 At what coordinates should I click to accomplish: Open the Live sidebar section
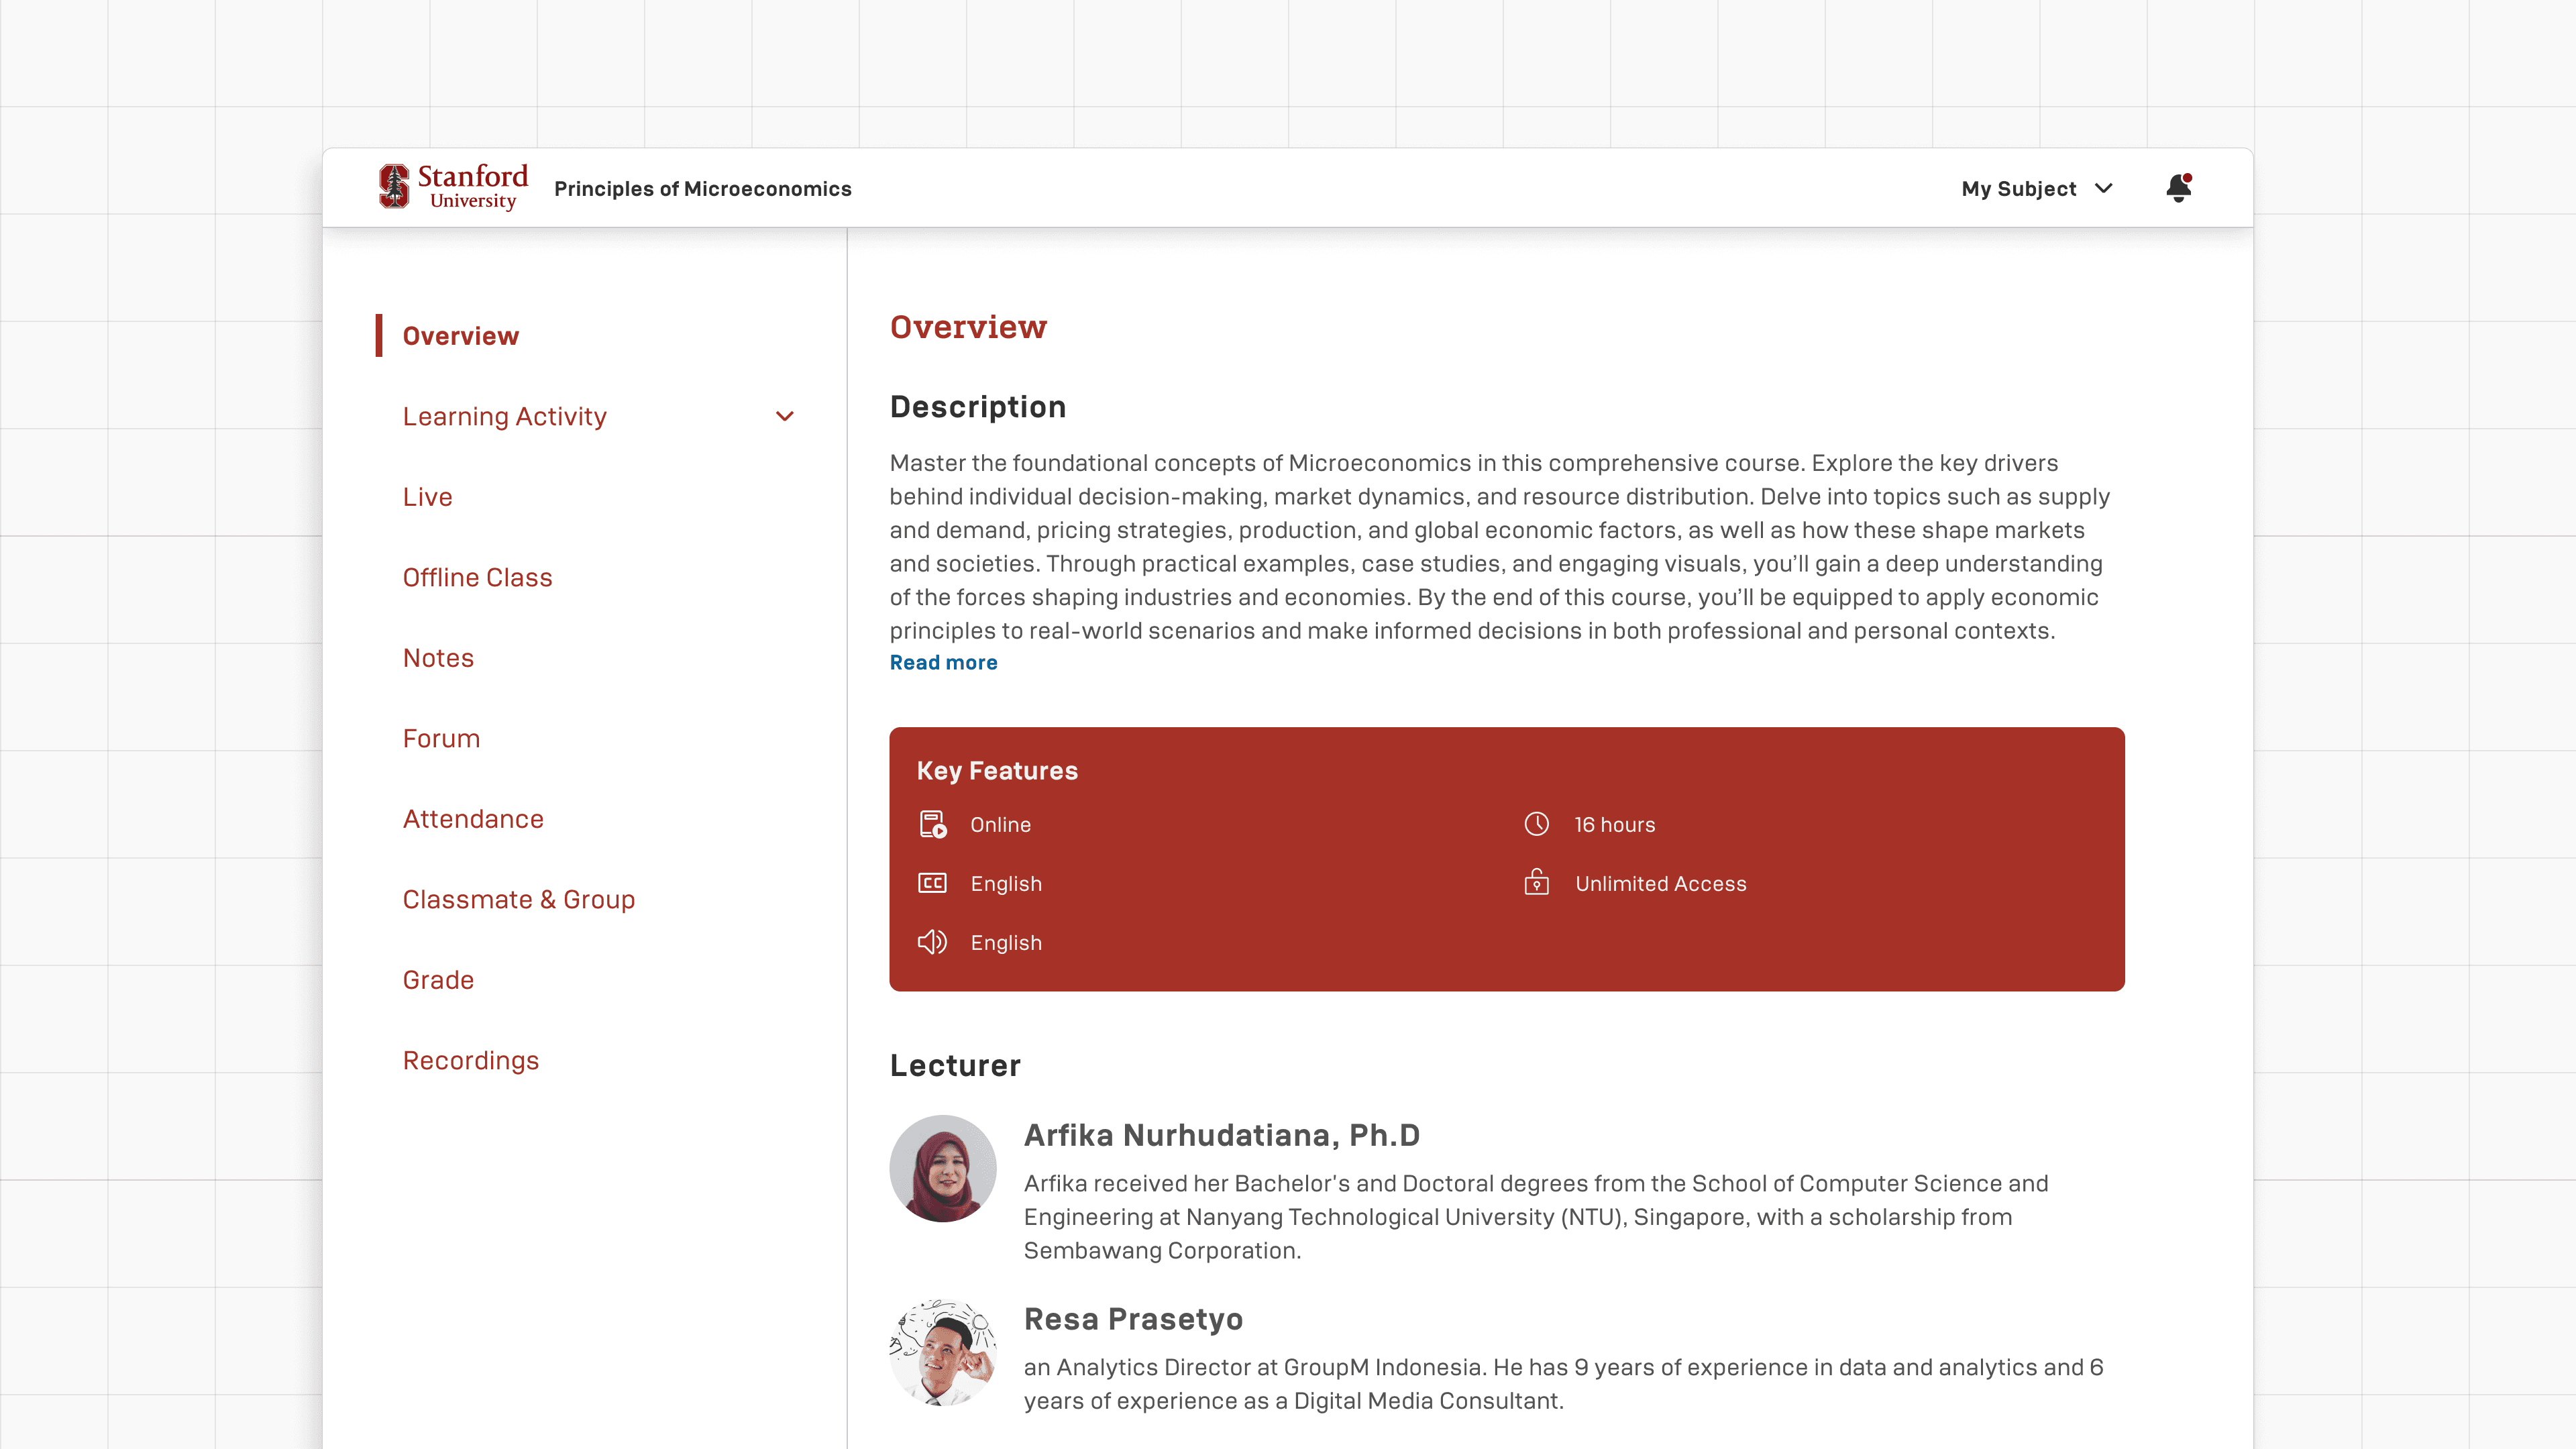(x=427, y=497)
